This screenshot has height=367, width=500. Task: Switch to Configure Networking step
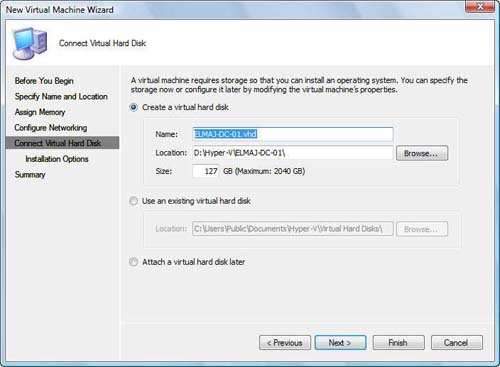[x=51, y=128]
